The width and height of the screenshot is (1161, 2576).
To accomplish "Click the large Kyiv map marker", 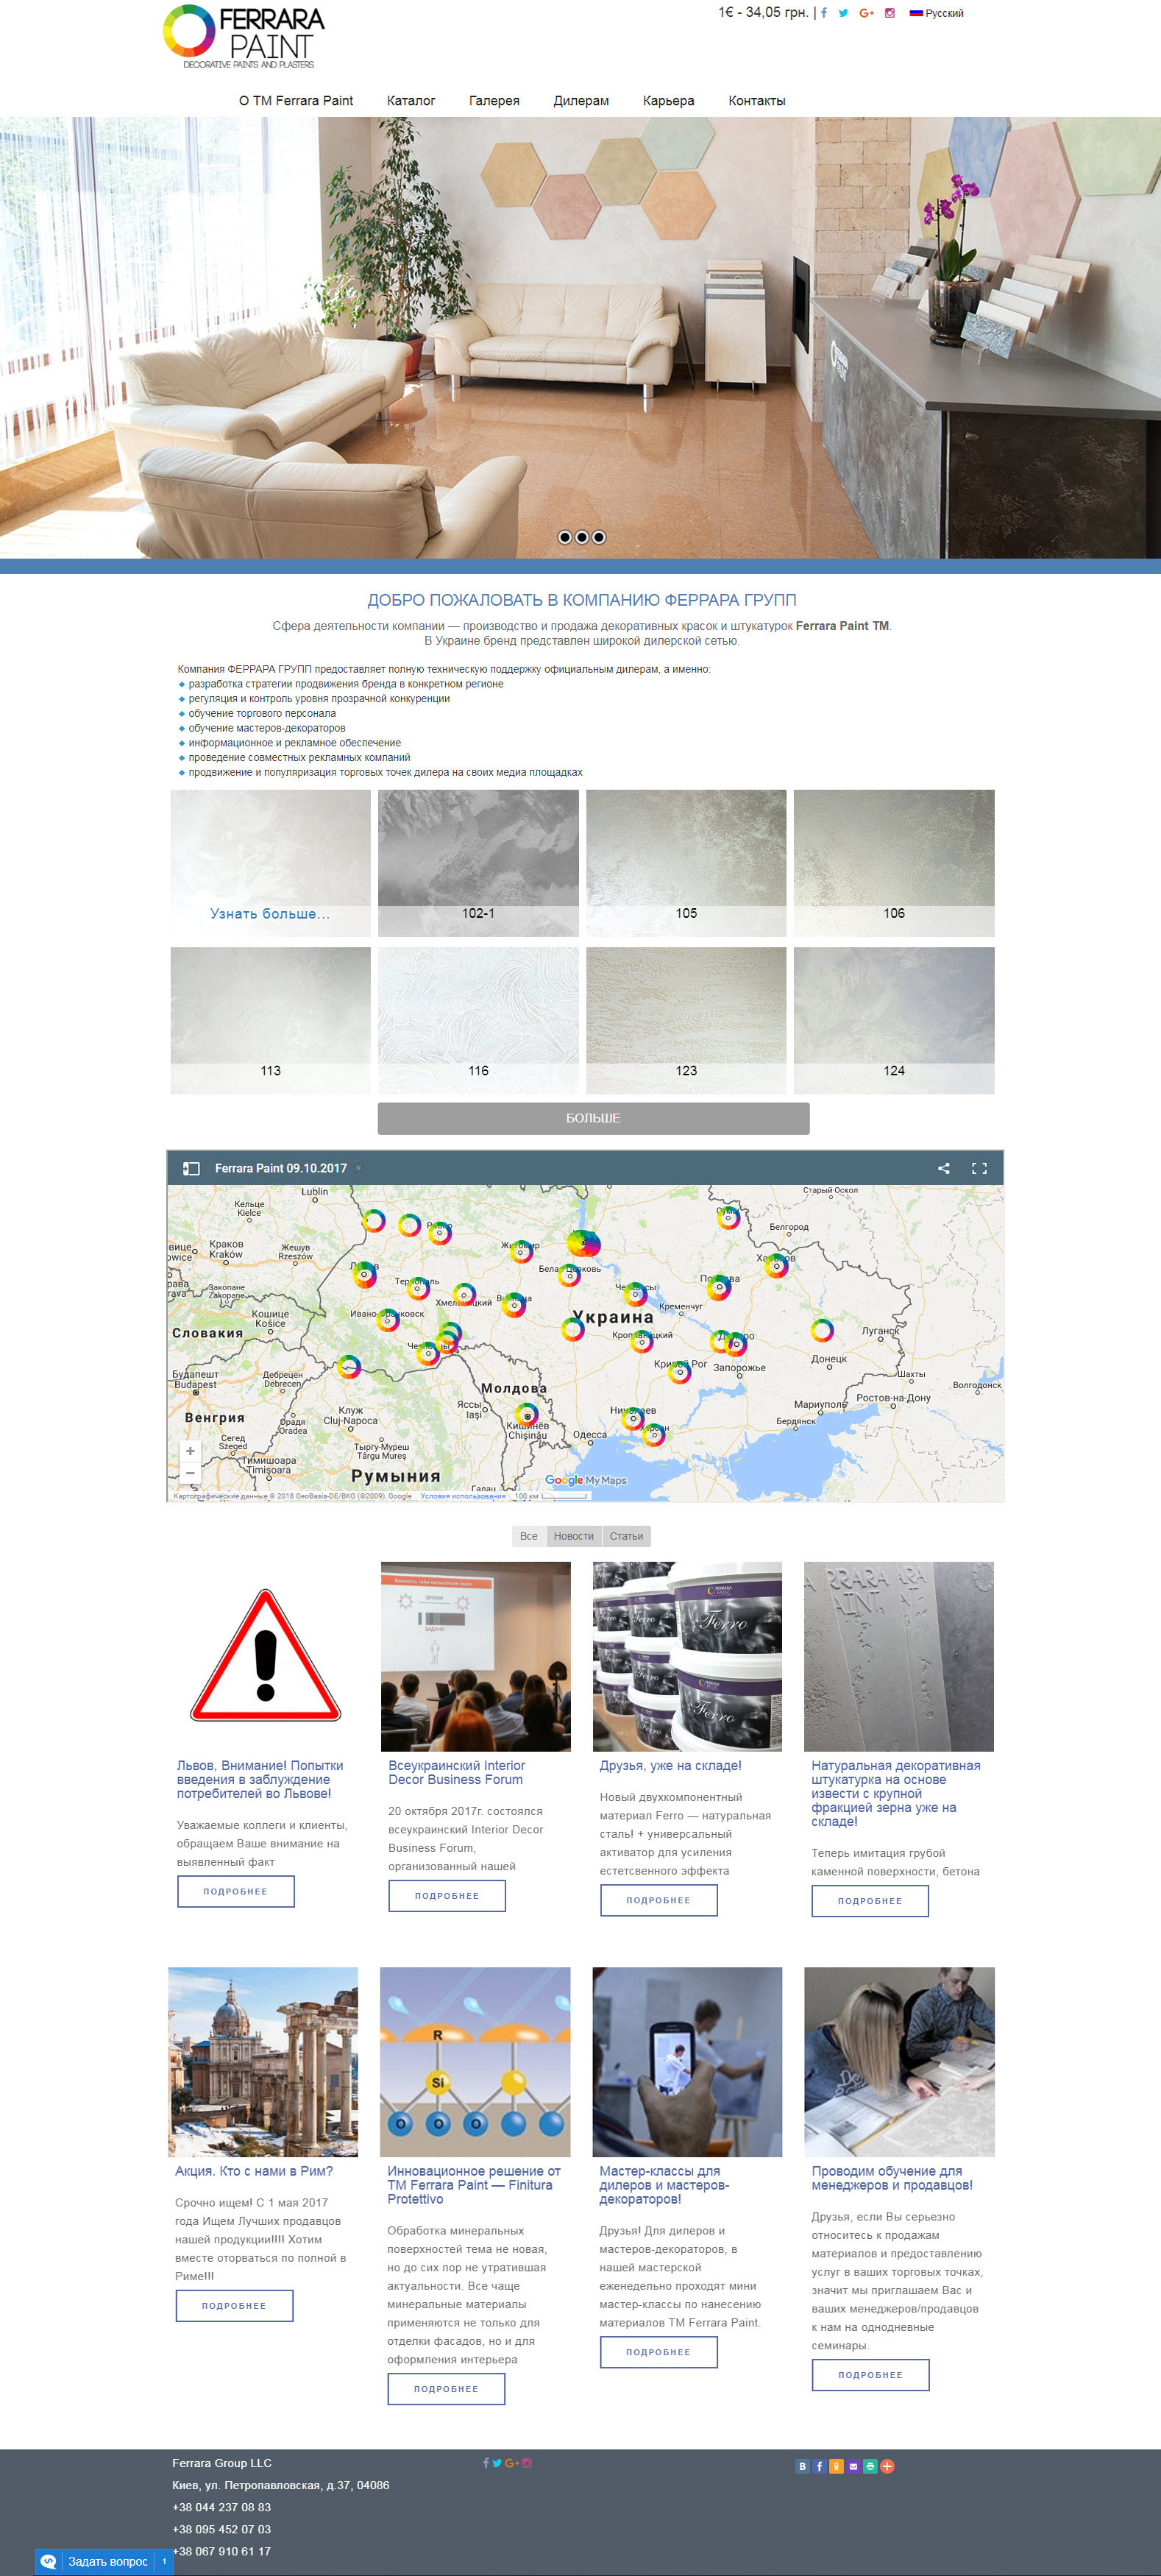I will point(584,1243).
